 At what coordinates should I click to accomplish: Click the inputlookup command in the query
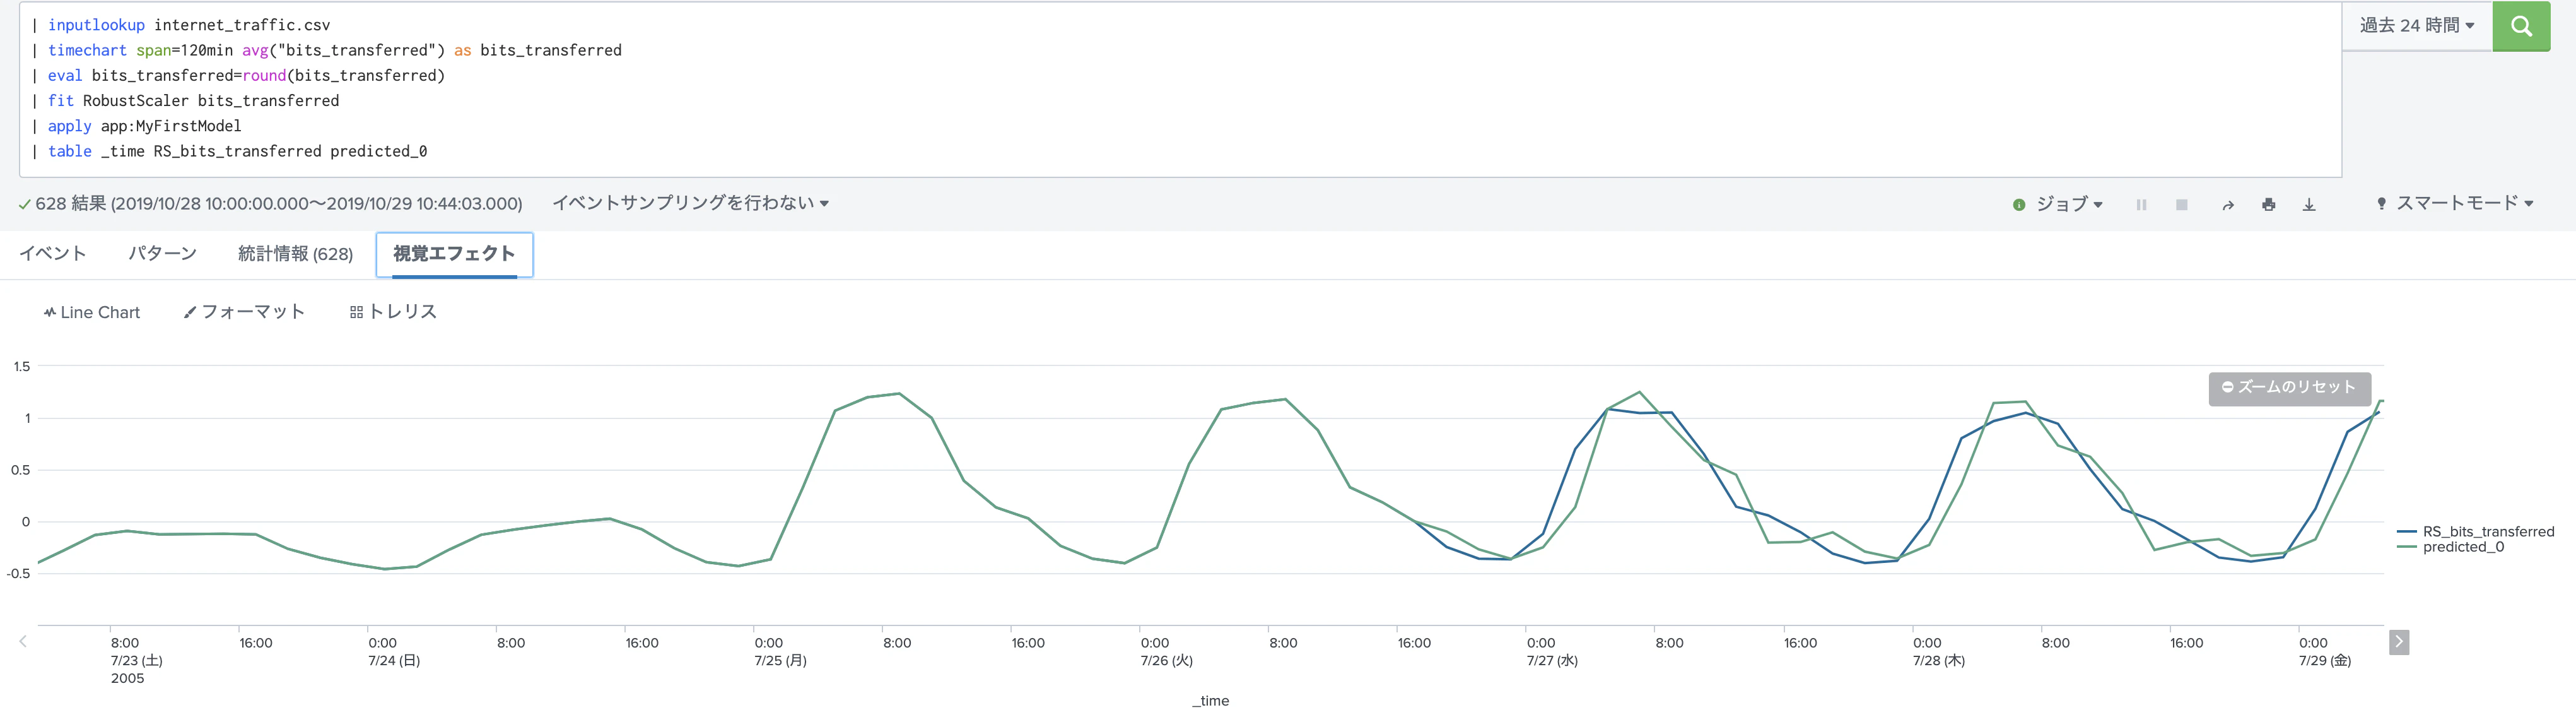[x=96, y=25]
